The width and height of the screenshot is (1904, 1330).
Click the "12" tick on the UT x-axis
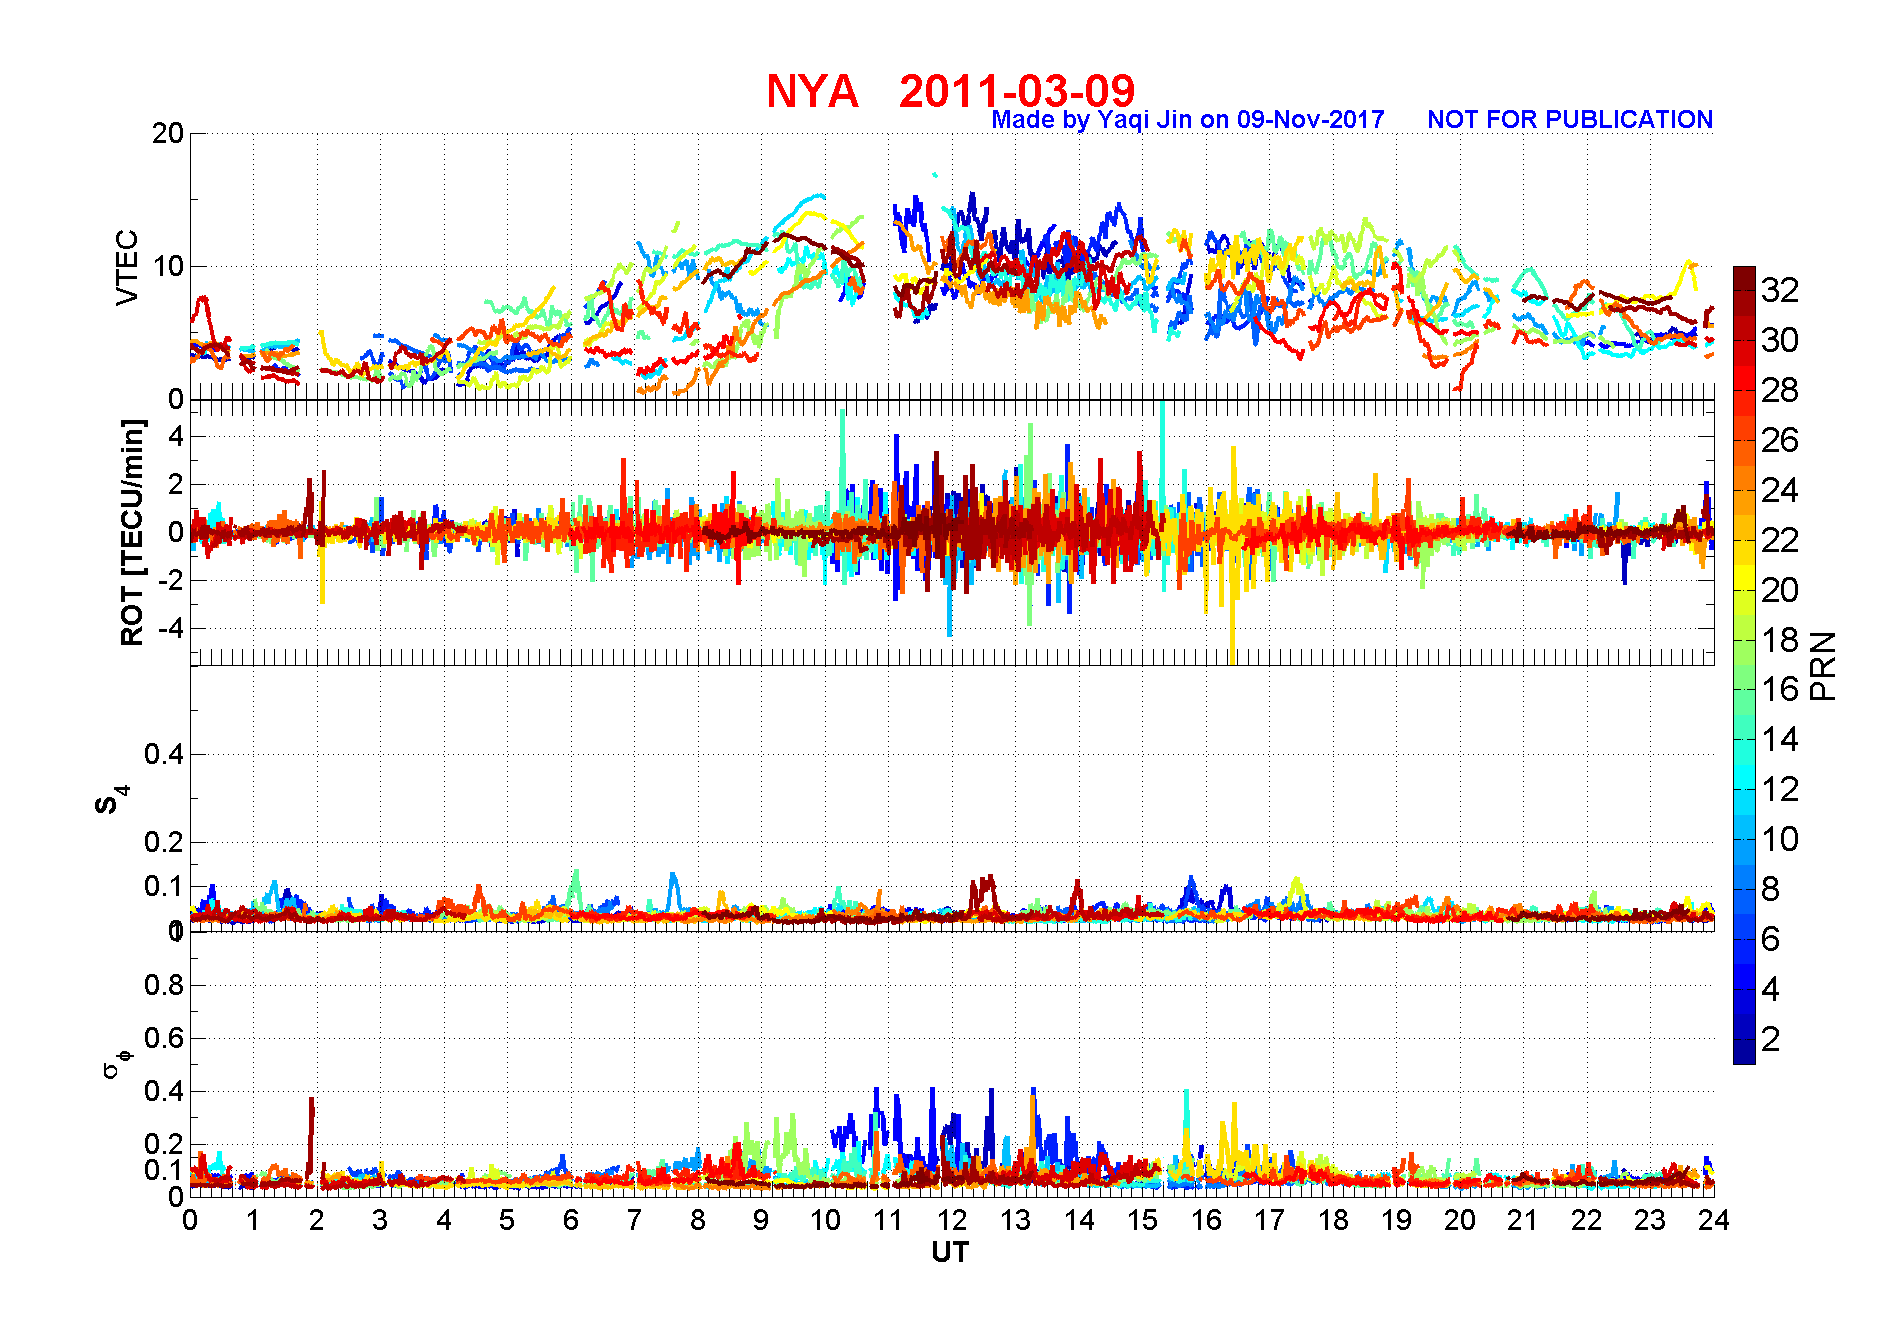(952, 1220)
